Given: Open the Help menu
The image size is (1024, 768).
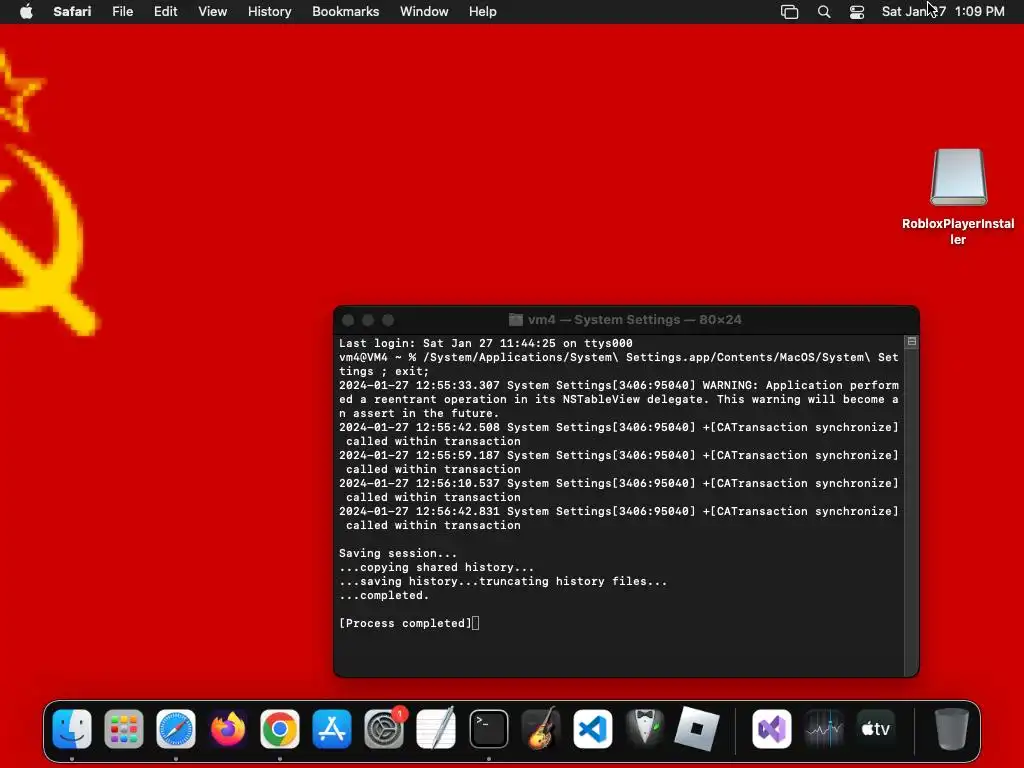Looking at the screenshot, I should (483, 12).
